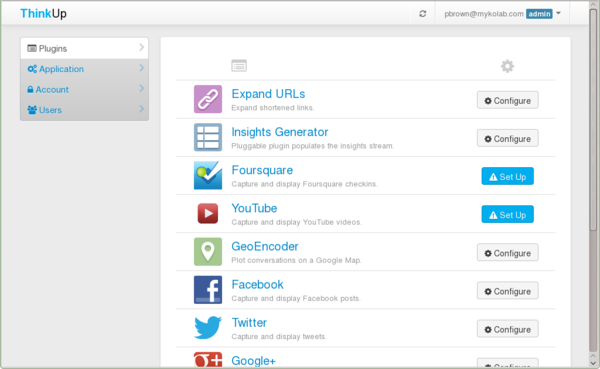This screenshot has width=600, height=369.
Task: Click the YouTube play icon
Action: click(x=208, y=213)
